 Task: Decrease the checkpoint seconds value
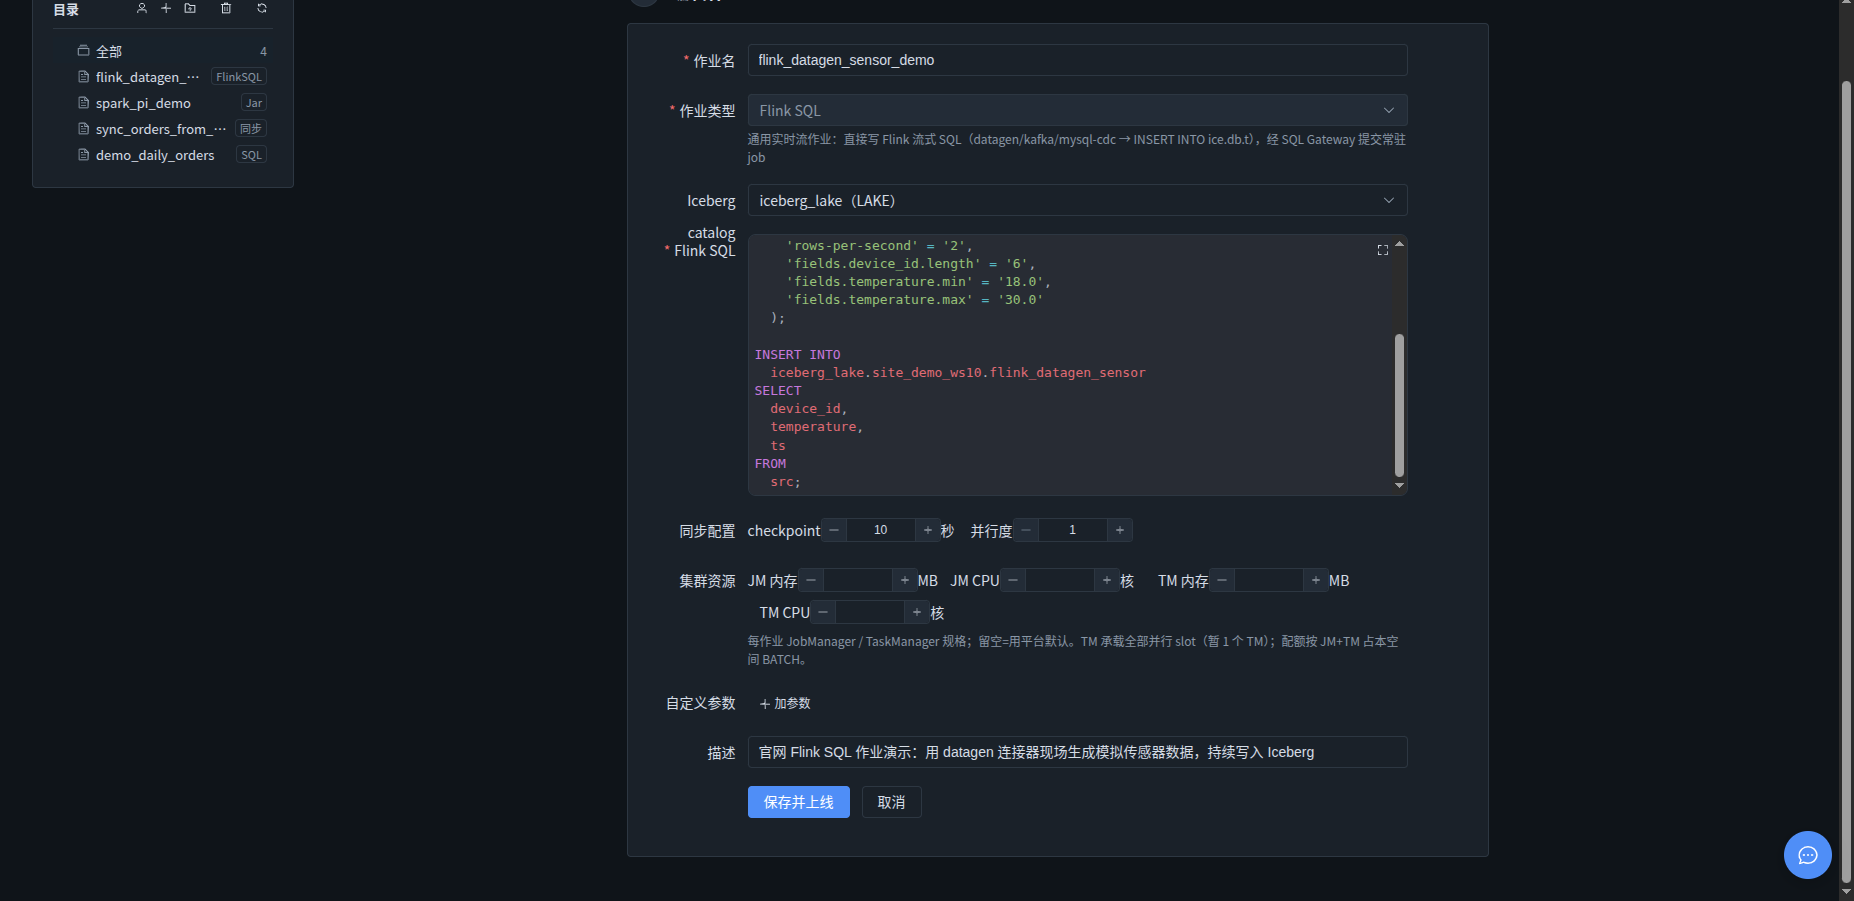pos(834,530)
